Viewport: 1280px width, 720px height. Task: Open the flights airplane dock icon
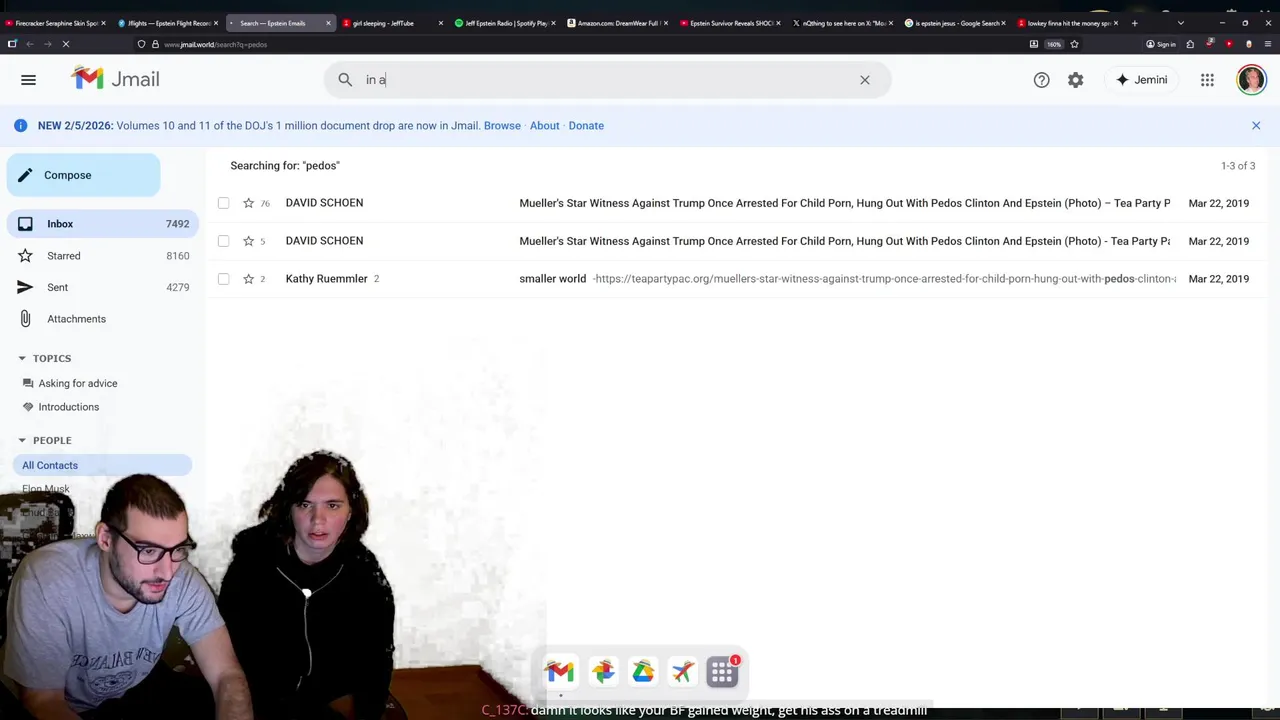pos(683,671)
